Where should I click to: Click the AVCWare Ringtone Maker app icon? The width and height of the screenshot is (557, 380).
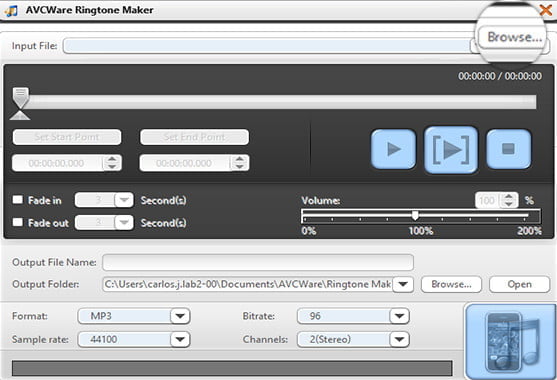pos(11,10)
